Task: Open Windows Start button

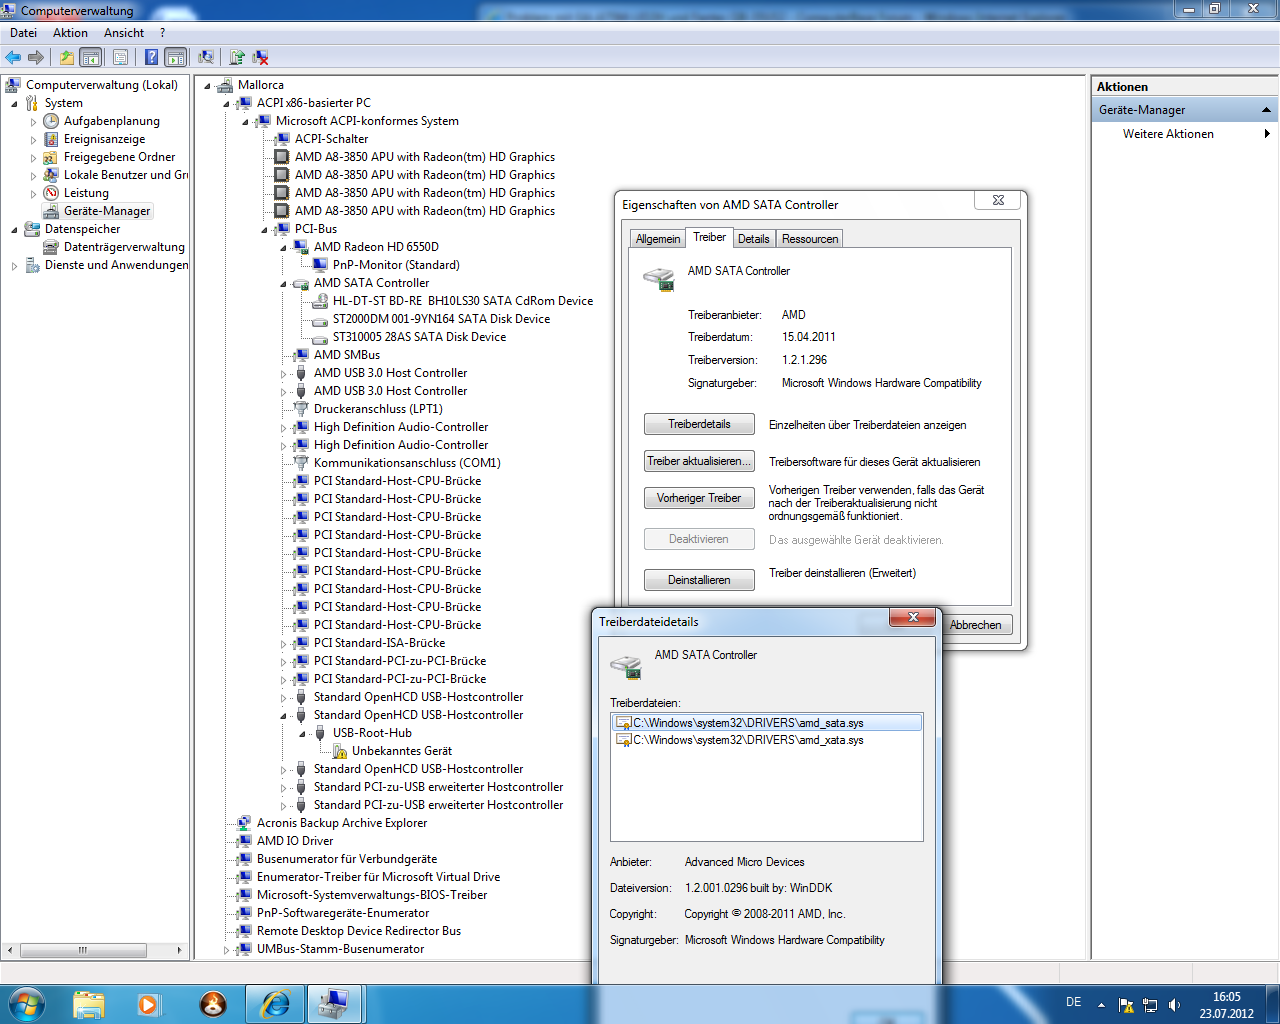Action: (x=27, y=1004)
